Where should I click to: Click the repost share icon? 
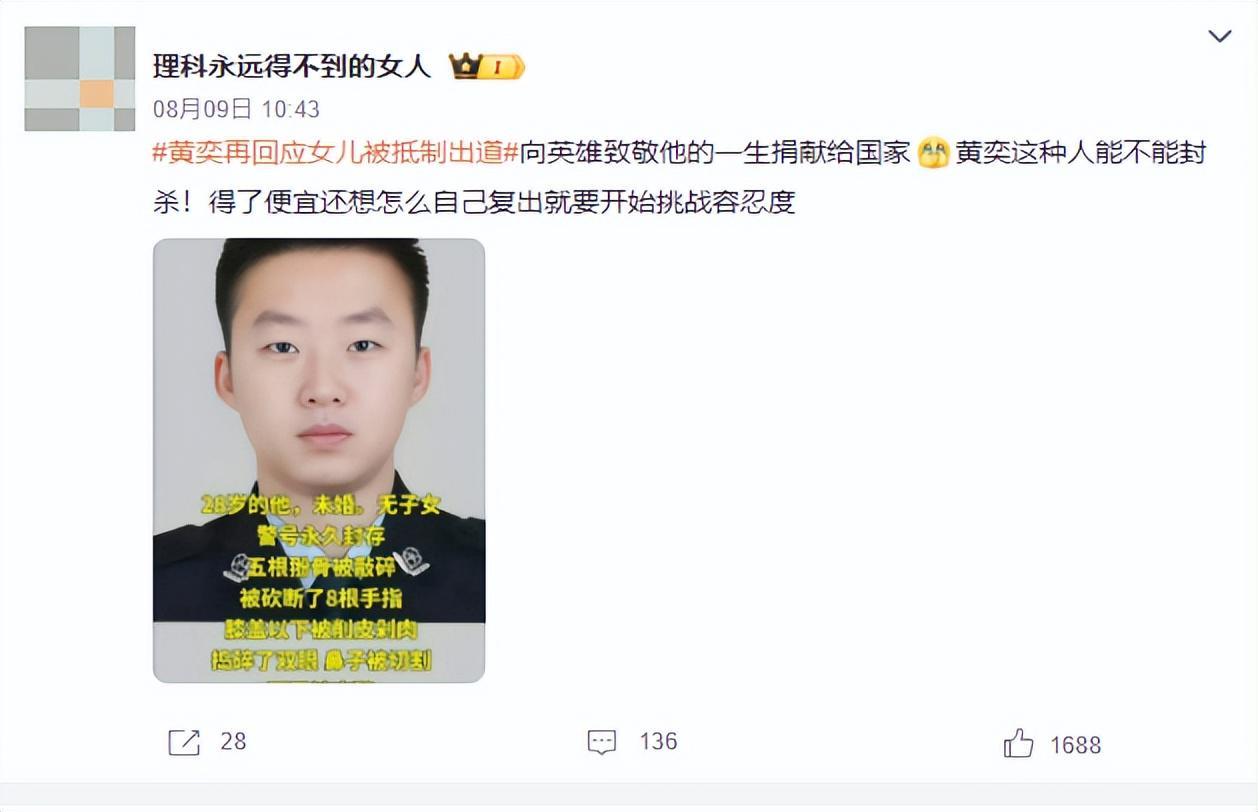tap(184, 742)
